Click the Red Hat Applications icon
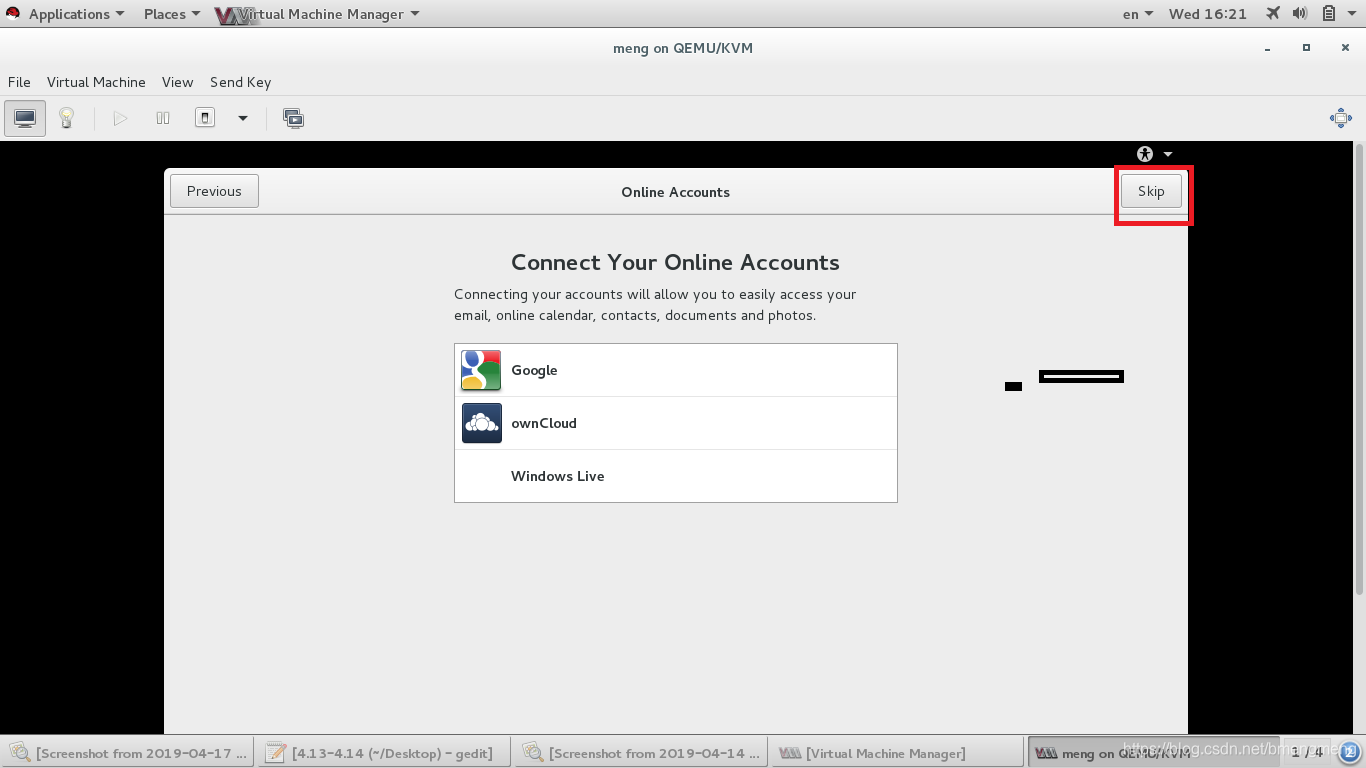 click(x=13, y=14)
